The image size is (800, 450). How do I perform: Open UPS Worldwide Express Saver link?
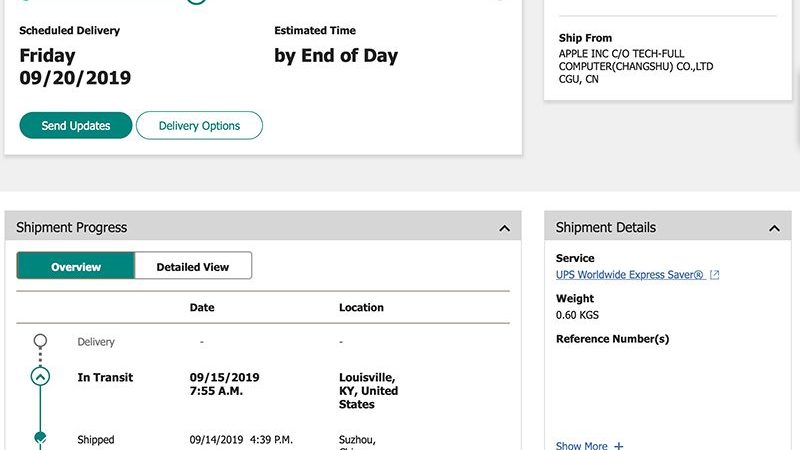[630, 275]
